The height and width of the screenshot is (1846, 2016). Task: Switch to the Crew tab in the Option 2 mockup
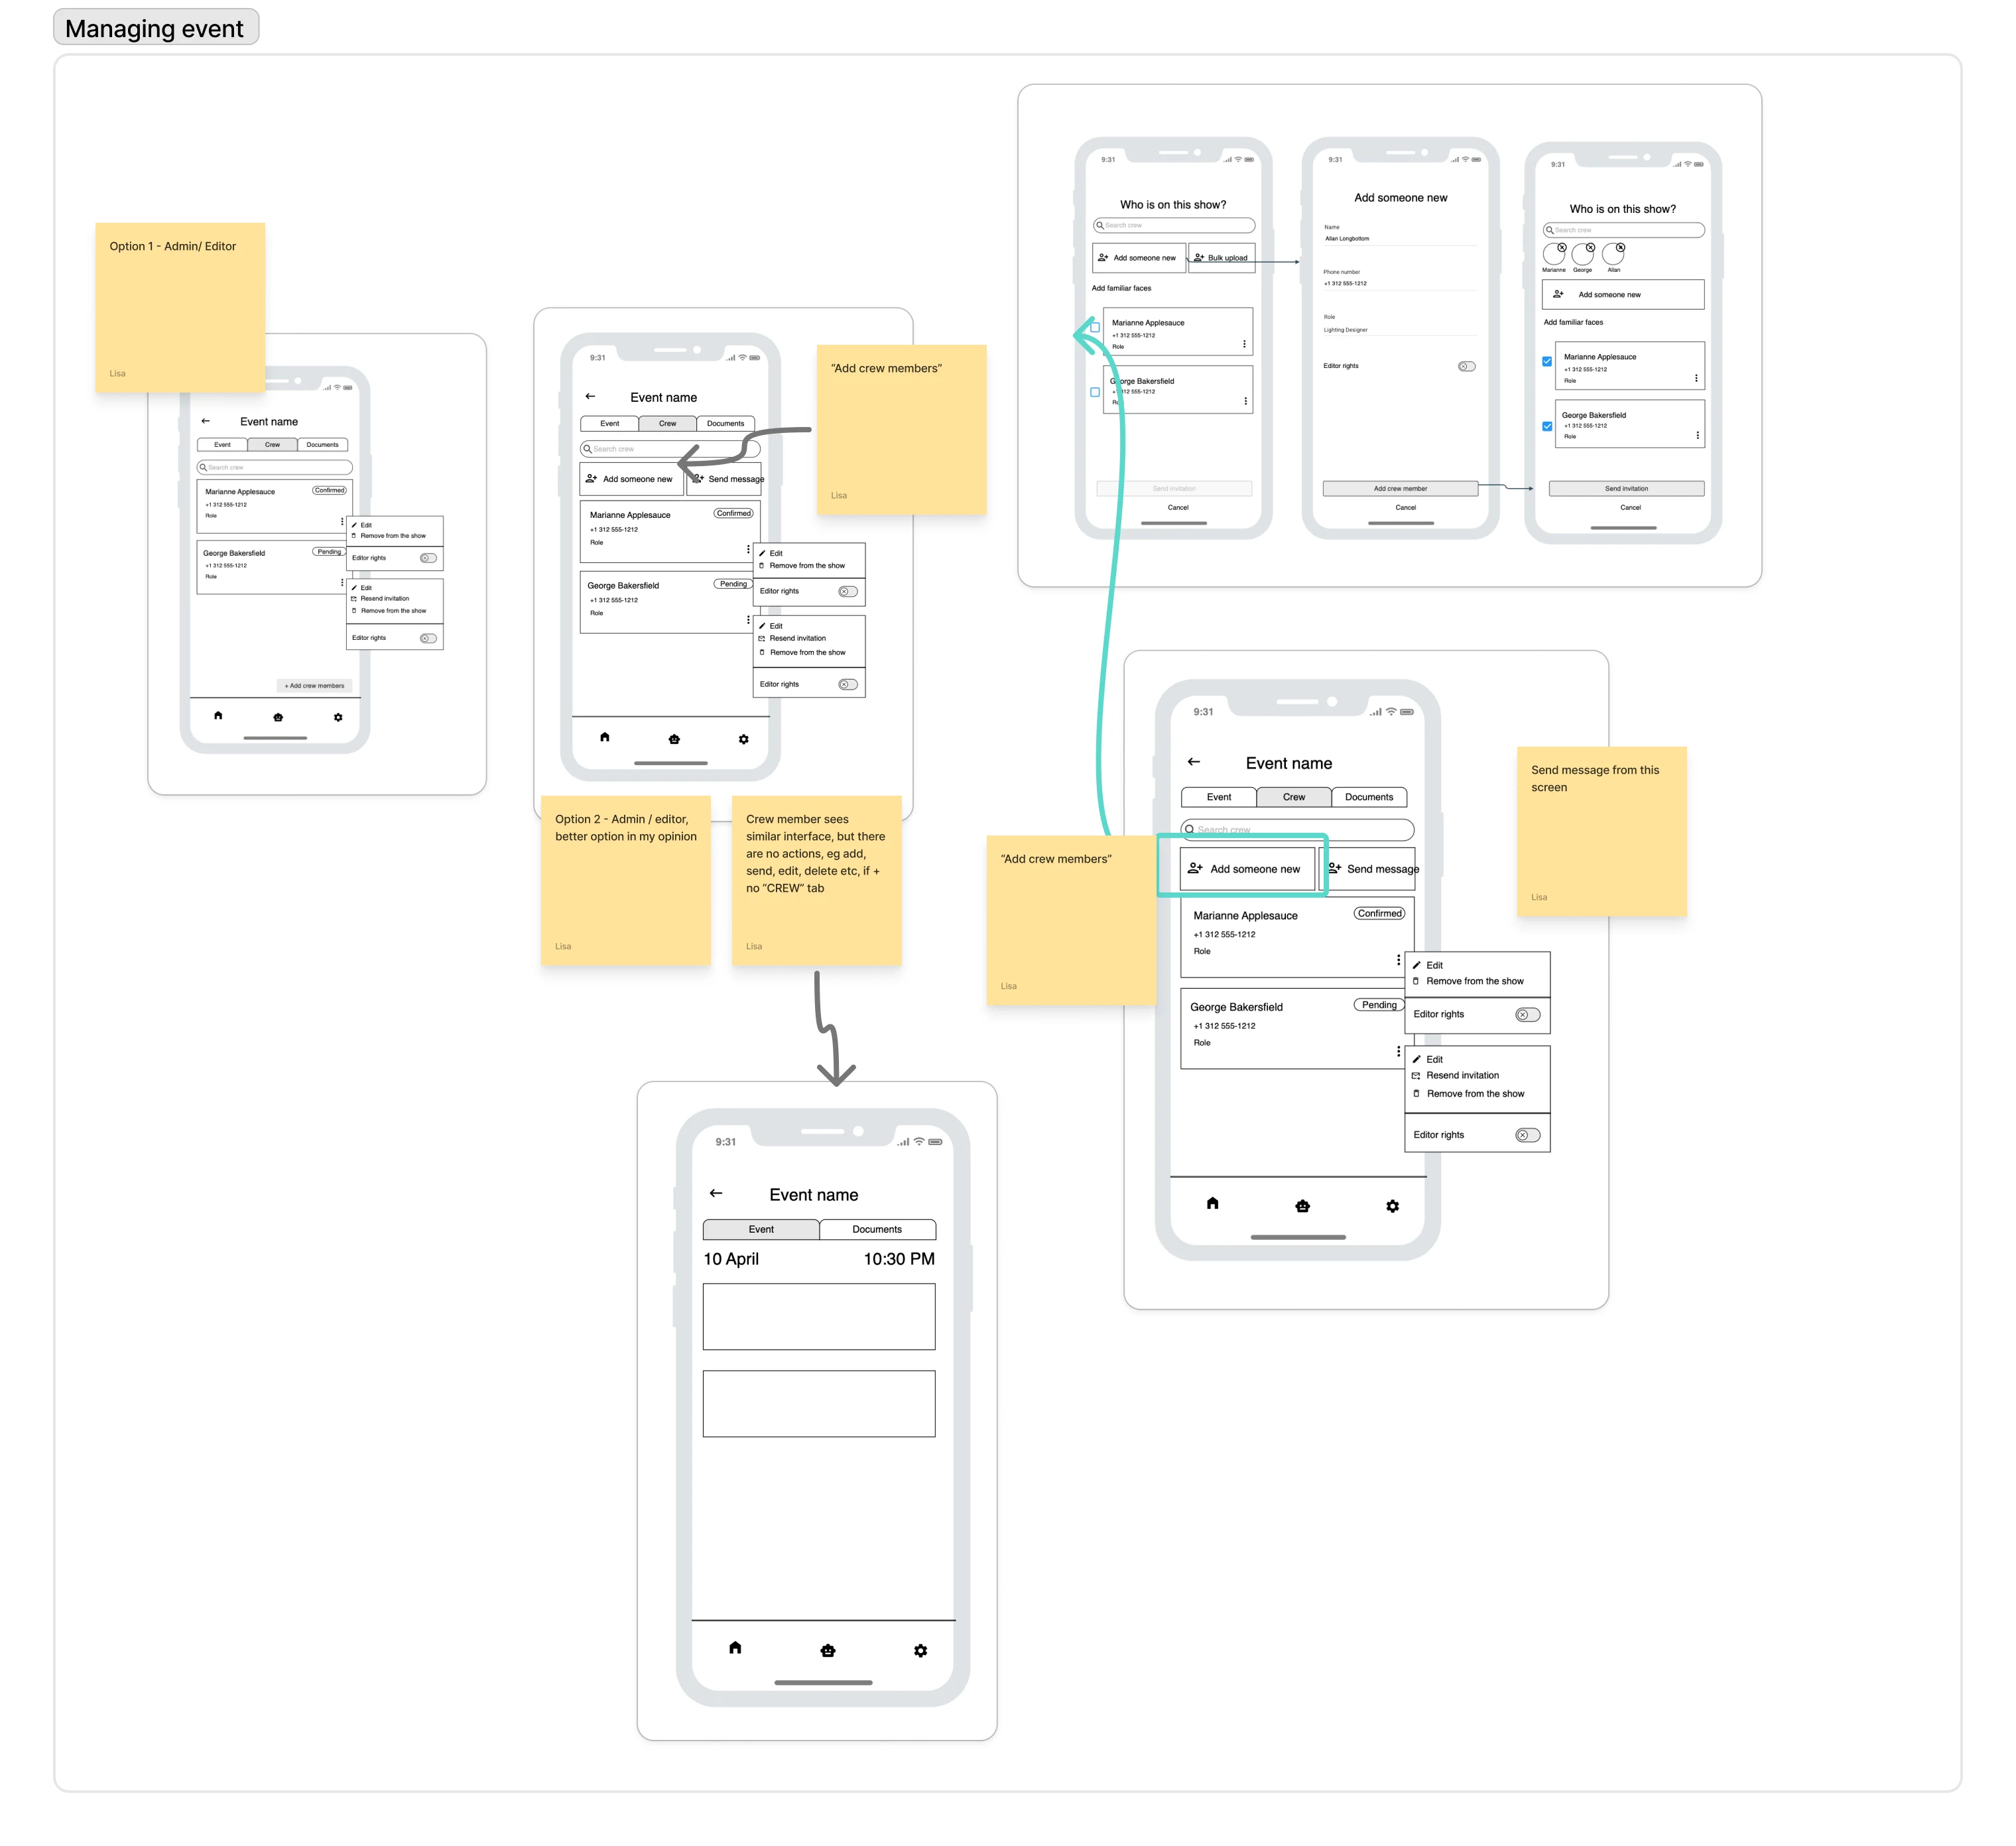[667, 423]
